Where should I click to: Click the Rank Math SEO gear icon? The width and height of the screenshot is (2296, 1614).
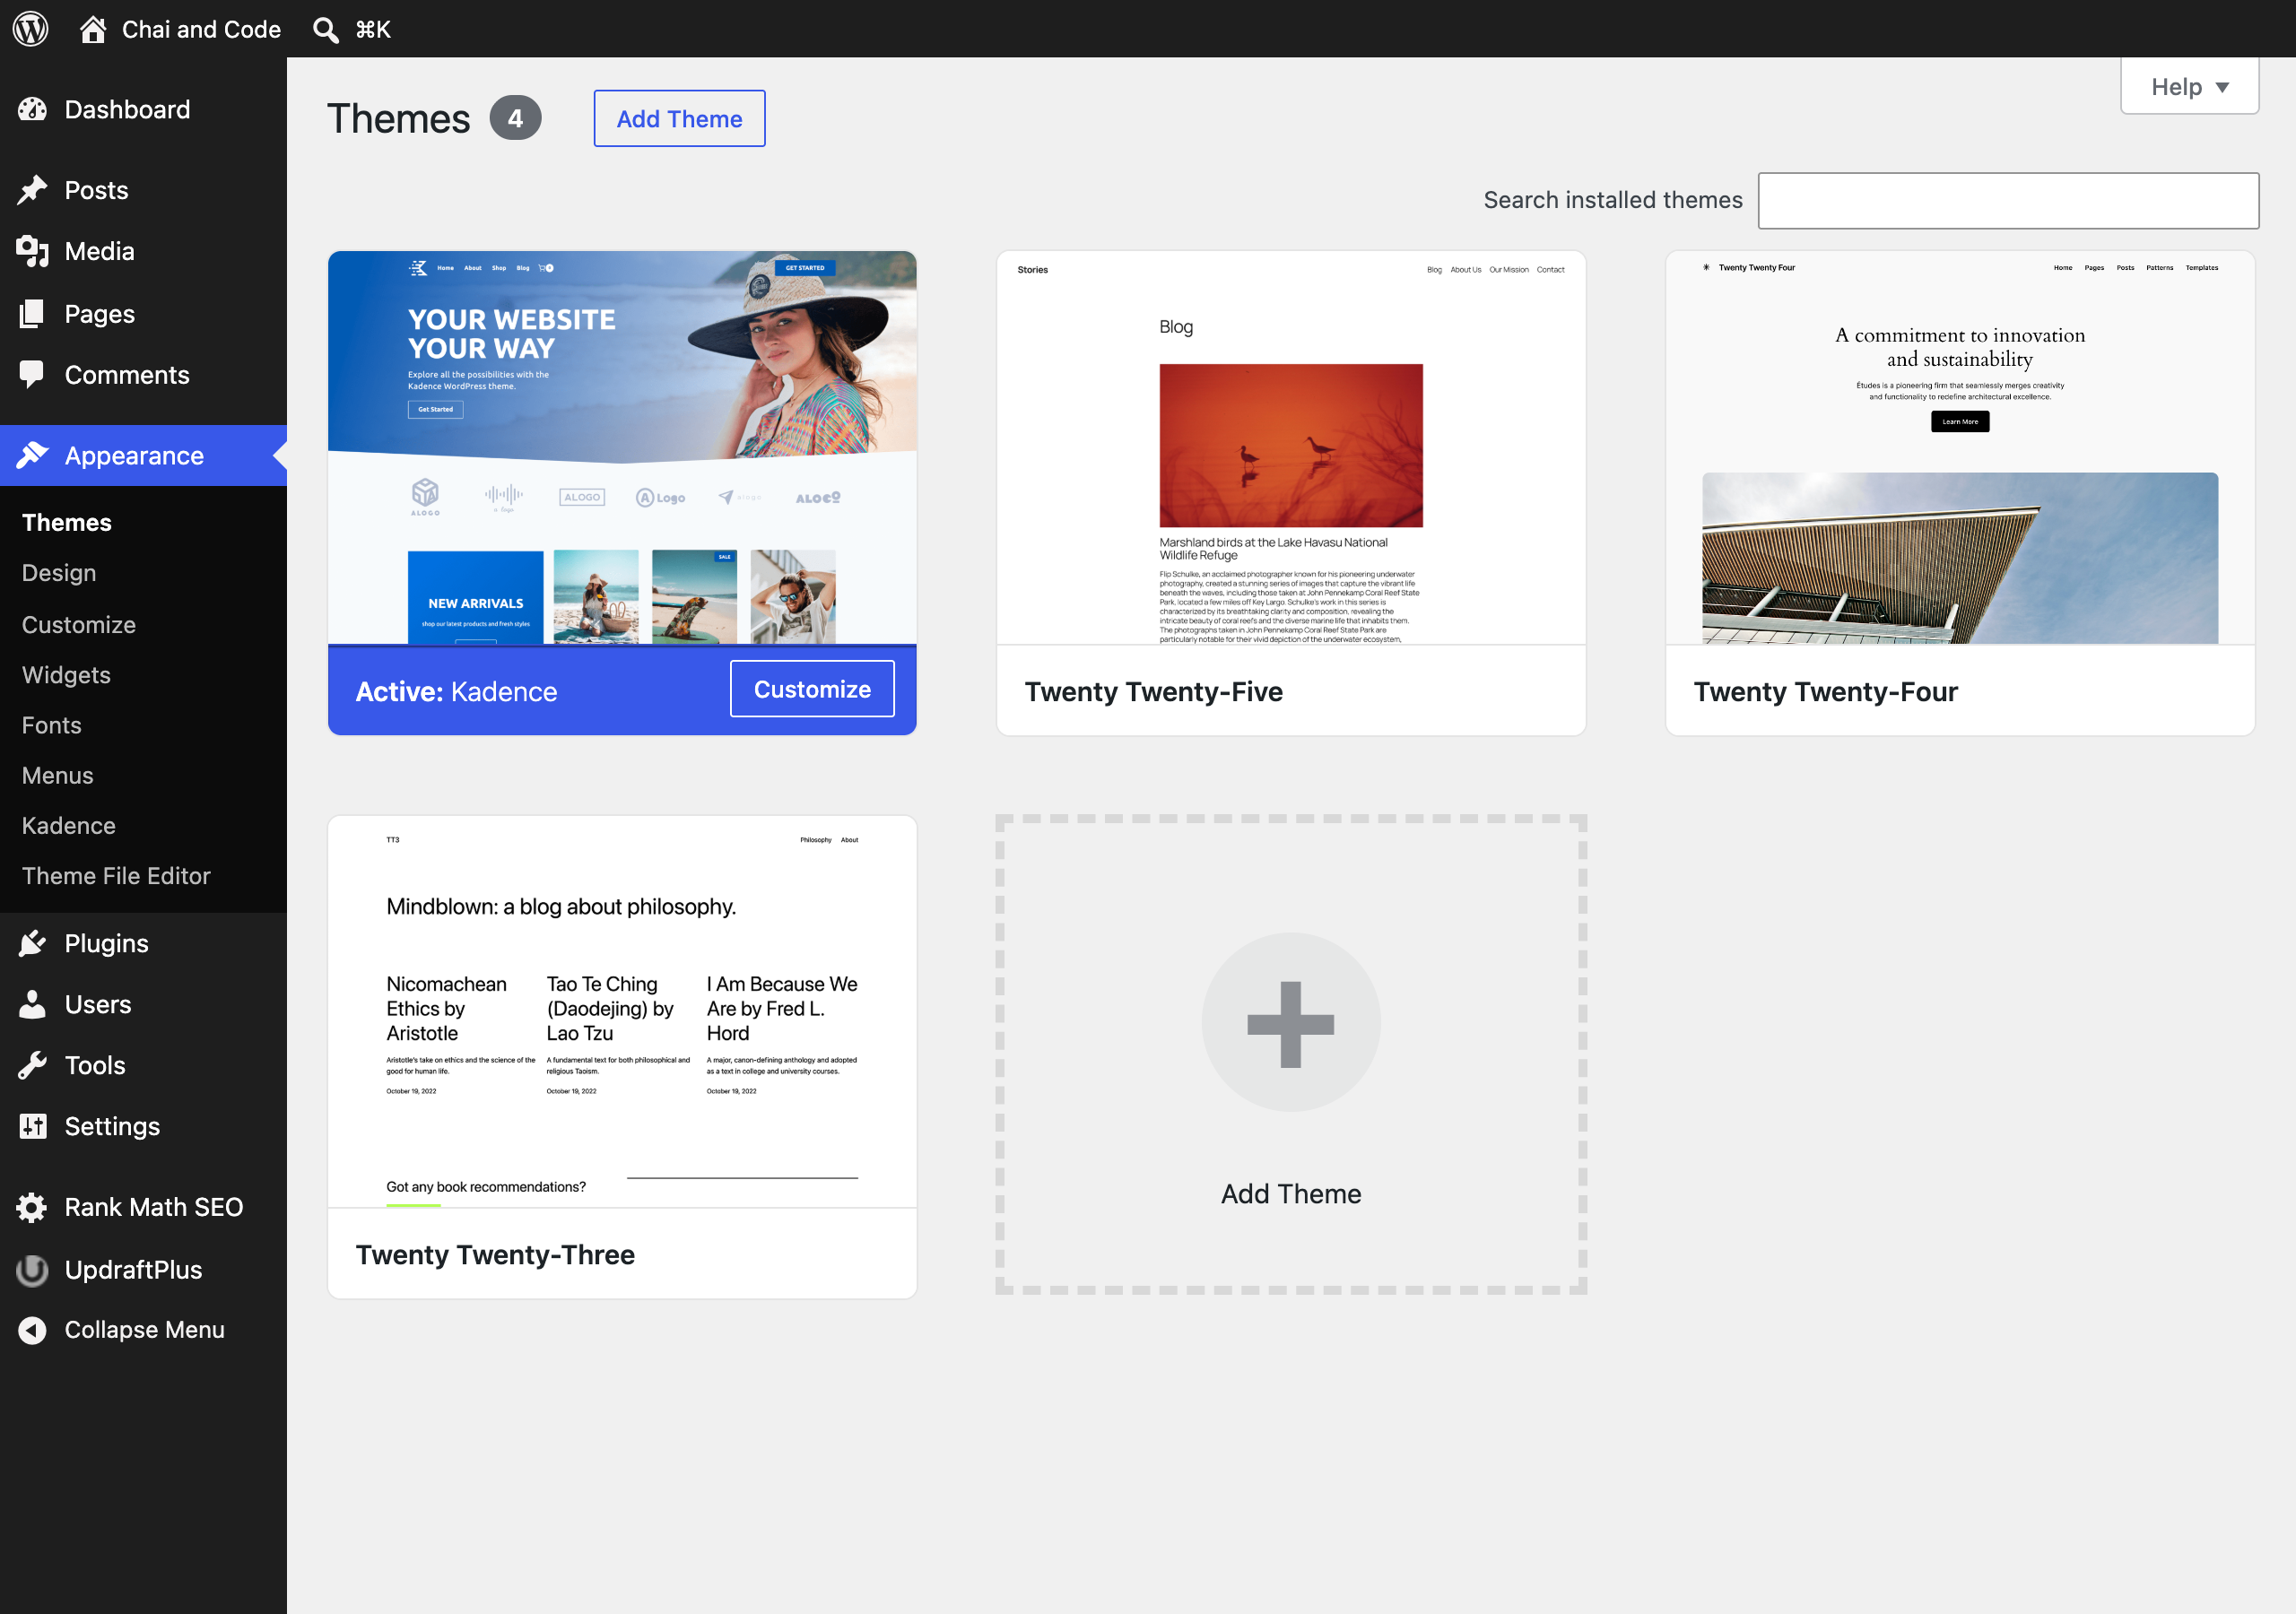pos(32,1207)
